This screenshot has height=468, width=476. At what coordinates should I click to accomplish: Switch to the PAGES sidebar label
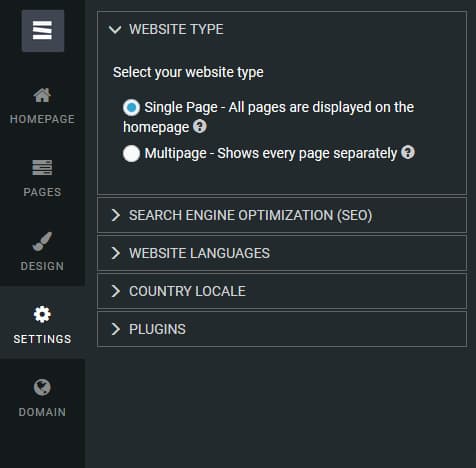click(x=42, y=192)
